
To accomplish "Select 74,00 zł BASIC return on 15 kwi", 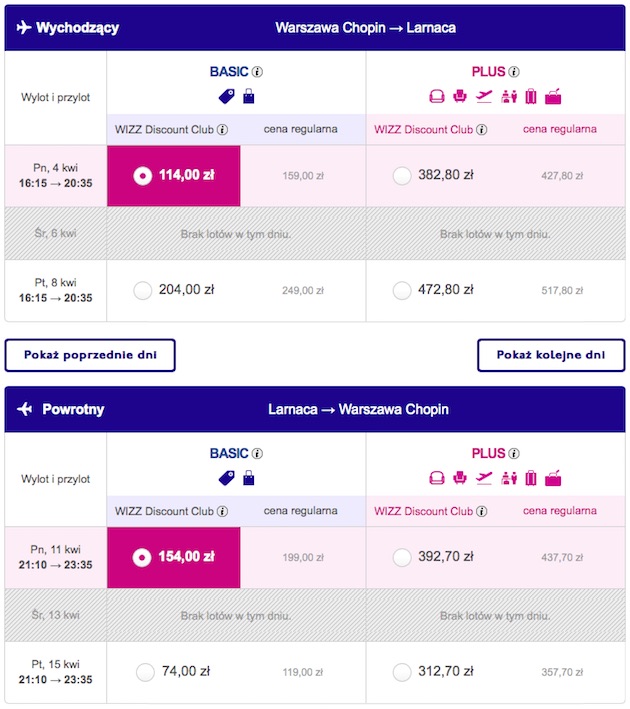I will (145, 672).
